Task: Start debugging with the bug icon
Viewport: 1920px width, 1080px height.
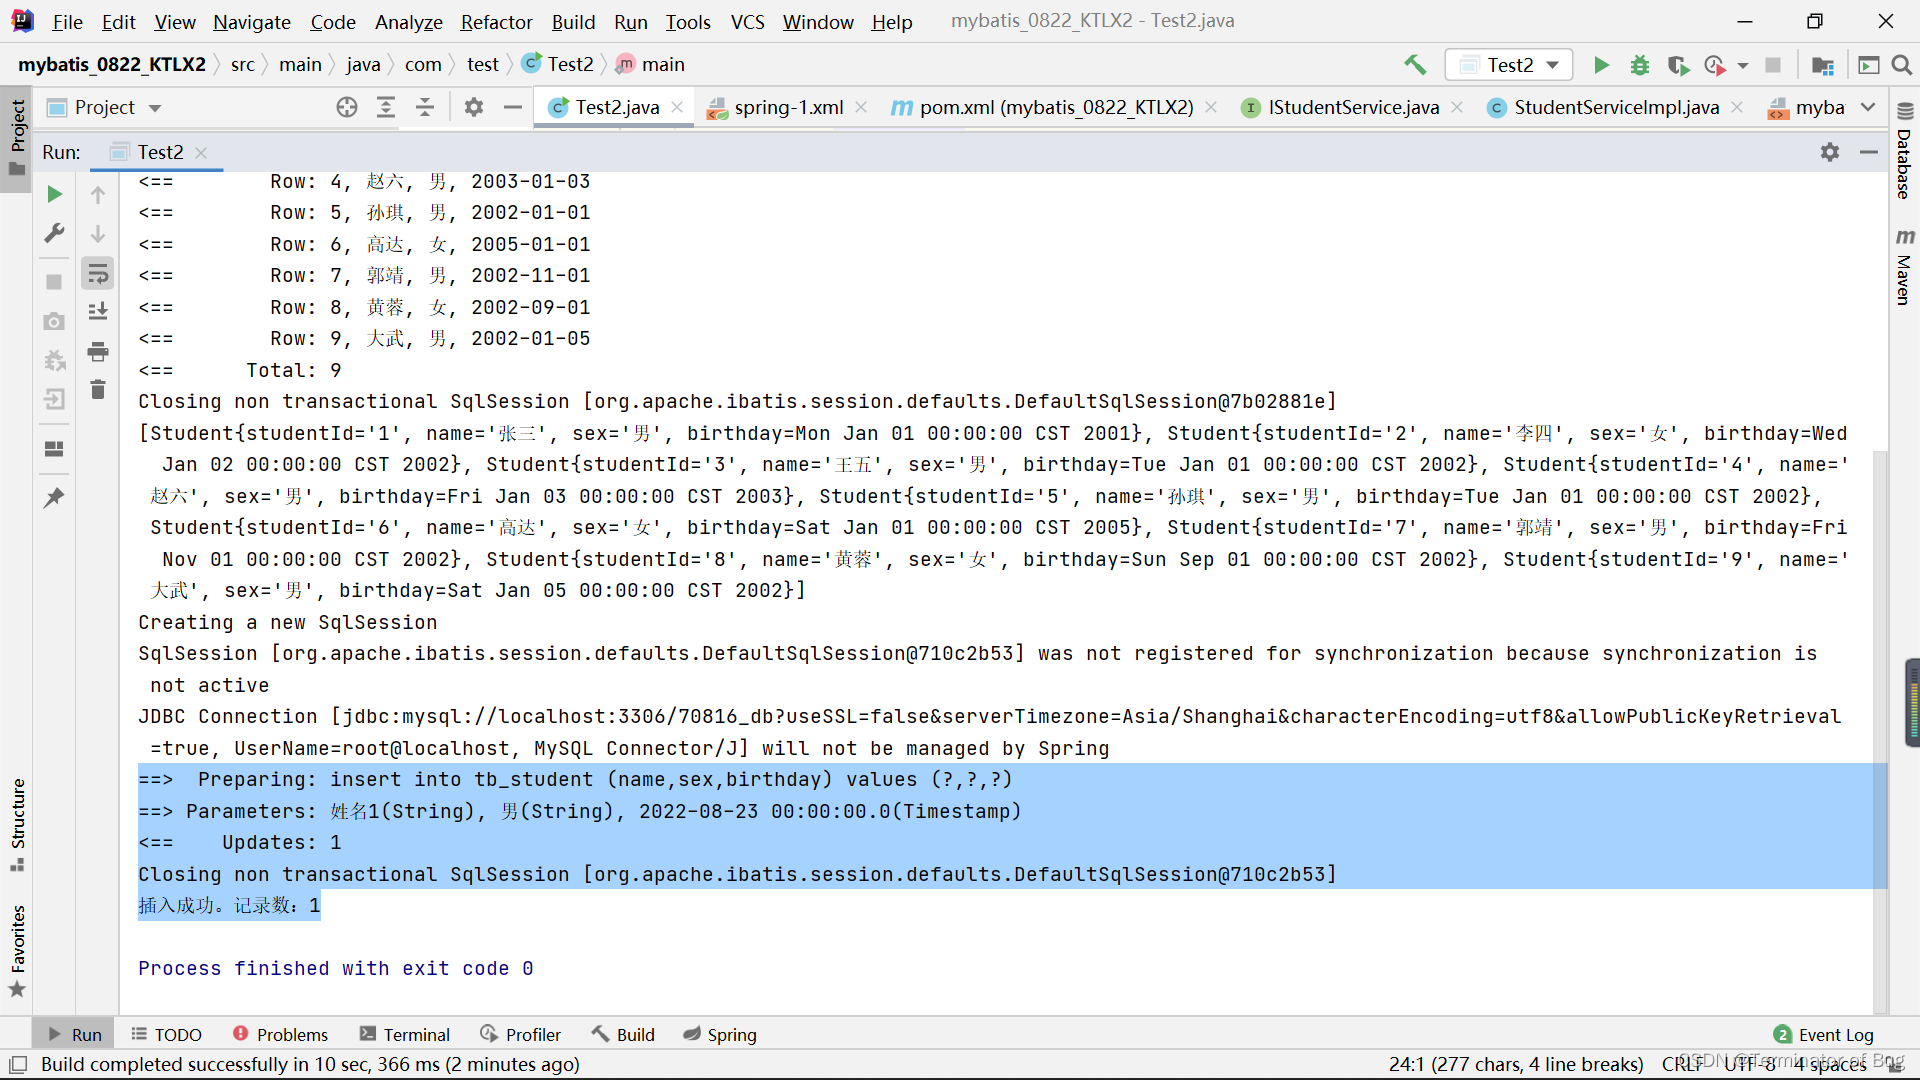Action: coord(1640,65)
